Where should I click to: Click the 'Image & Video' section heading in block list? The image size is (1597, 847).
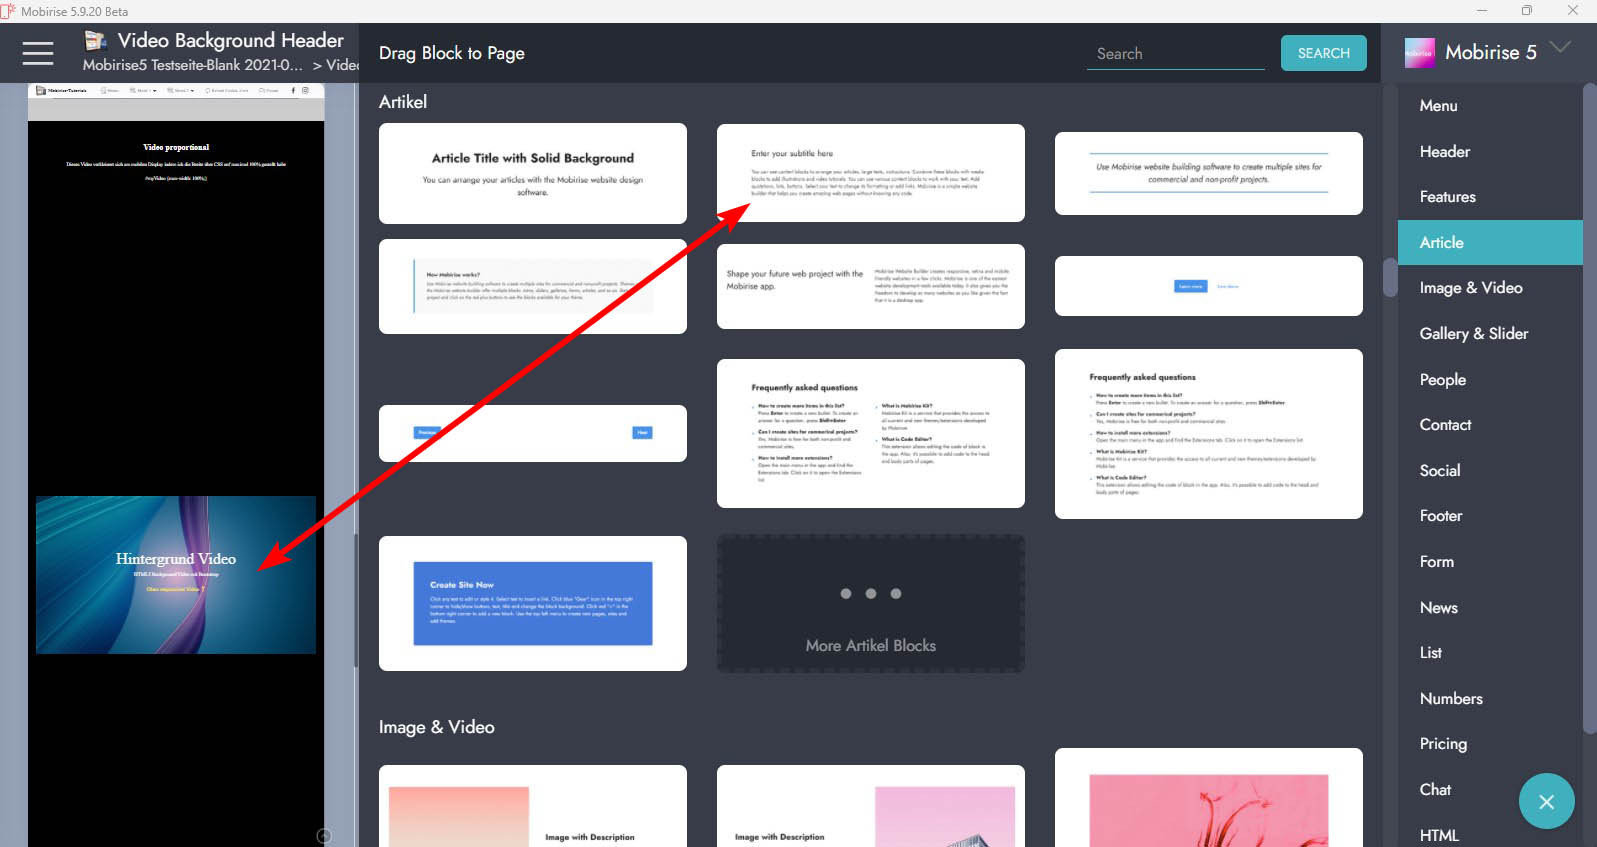[x=437, y=727]
